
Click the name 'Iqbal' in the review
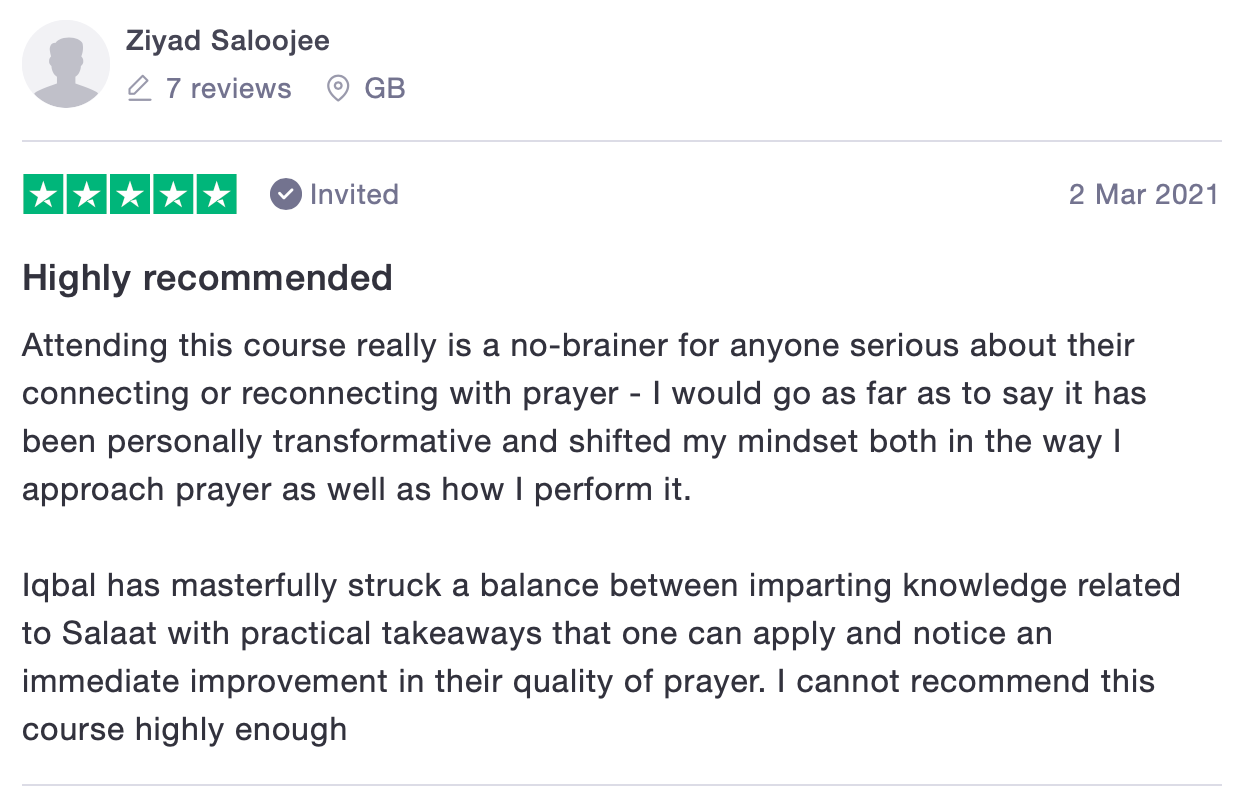pyautogui.click(x=59, y=585)
